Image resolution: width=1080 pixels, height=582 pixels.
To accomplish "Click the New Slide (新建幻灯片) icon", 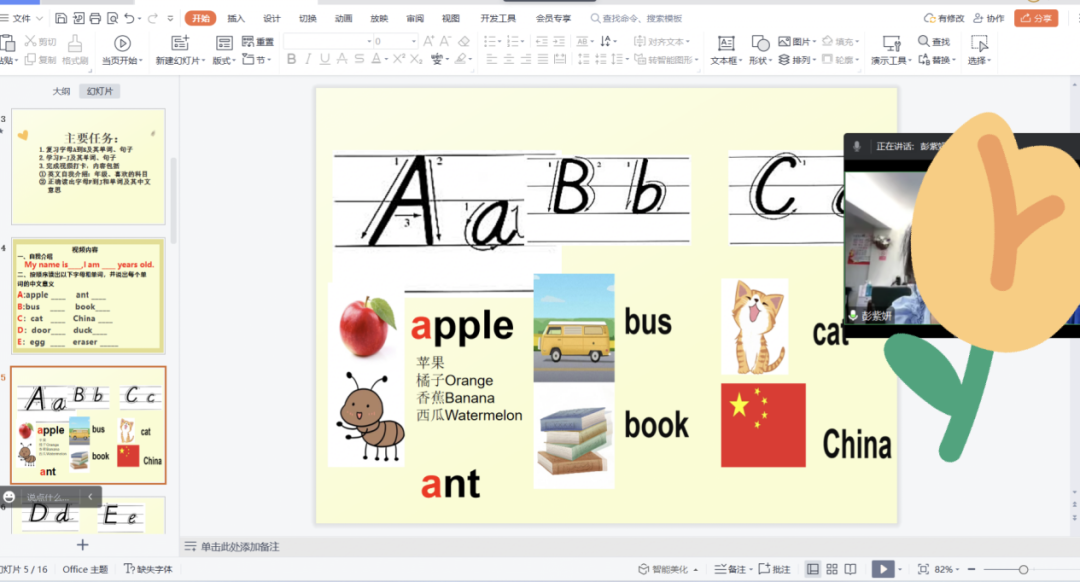I will [180, 43].
